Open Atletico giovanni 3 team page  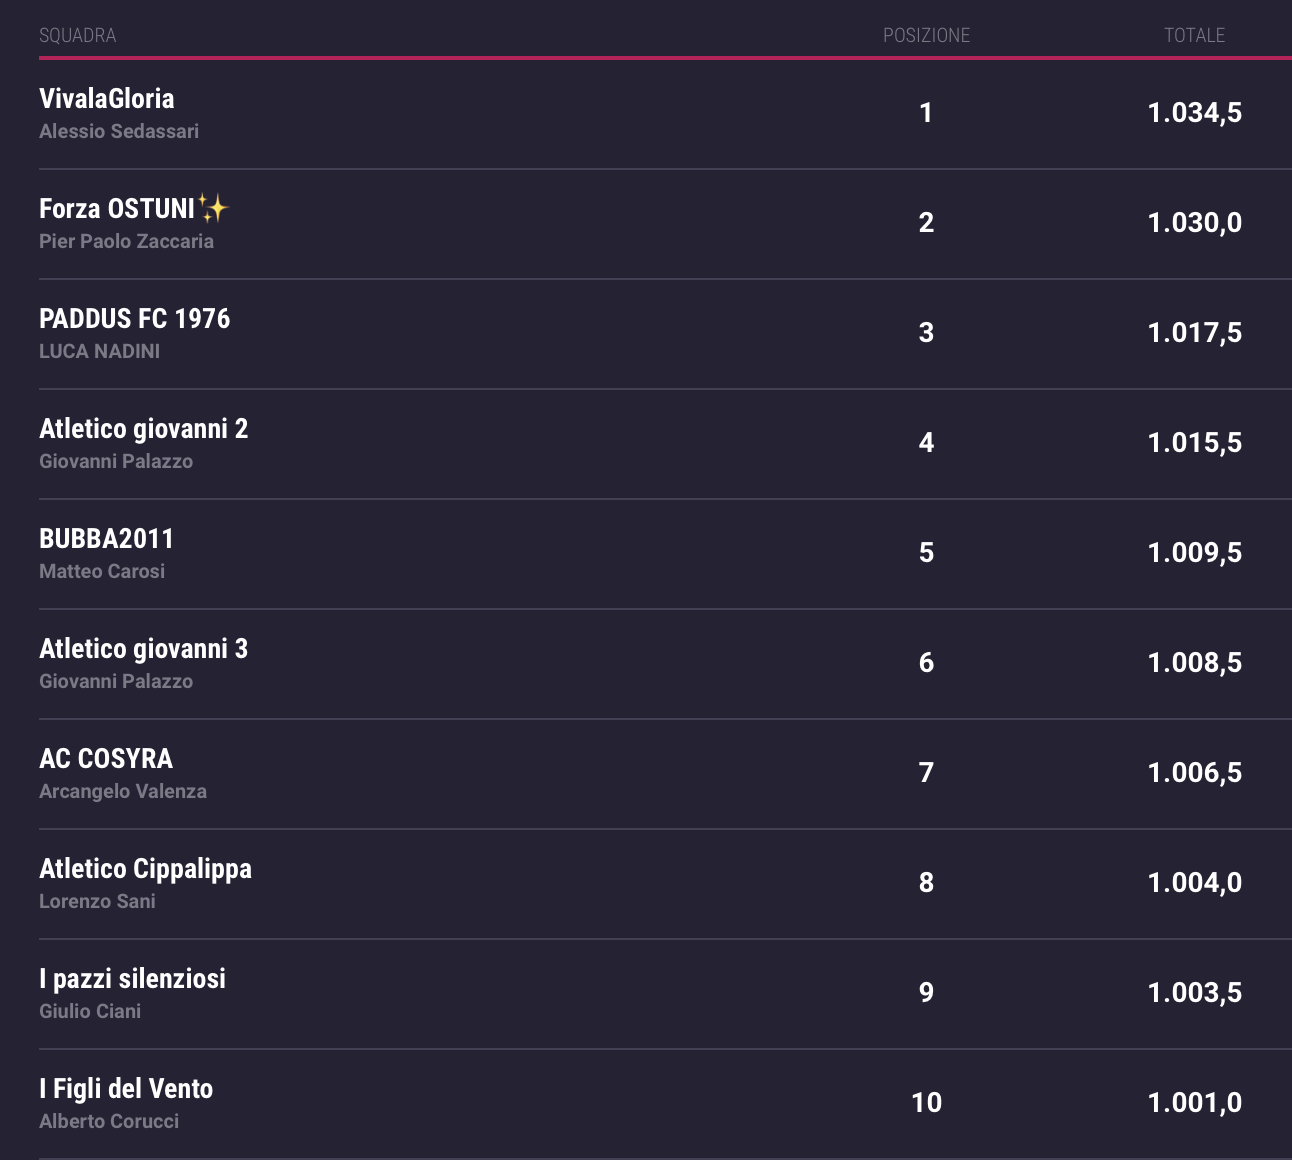tap(143, 649)
